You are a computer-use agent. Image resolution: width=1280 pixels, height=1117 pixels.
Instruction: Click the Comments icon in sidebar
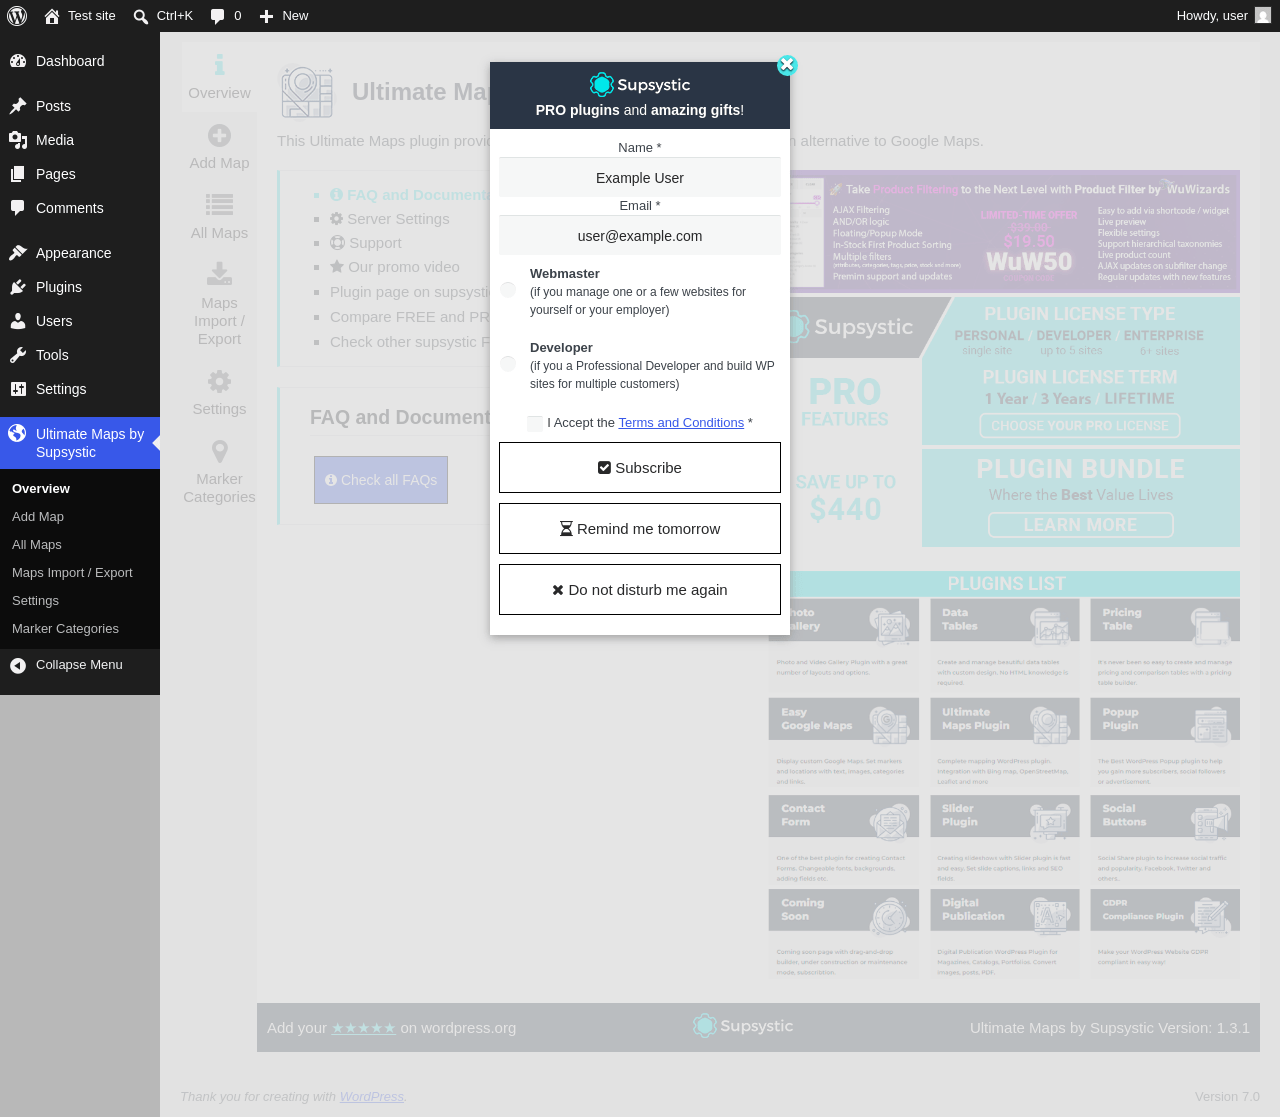[18, 208]
